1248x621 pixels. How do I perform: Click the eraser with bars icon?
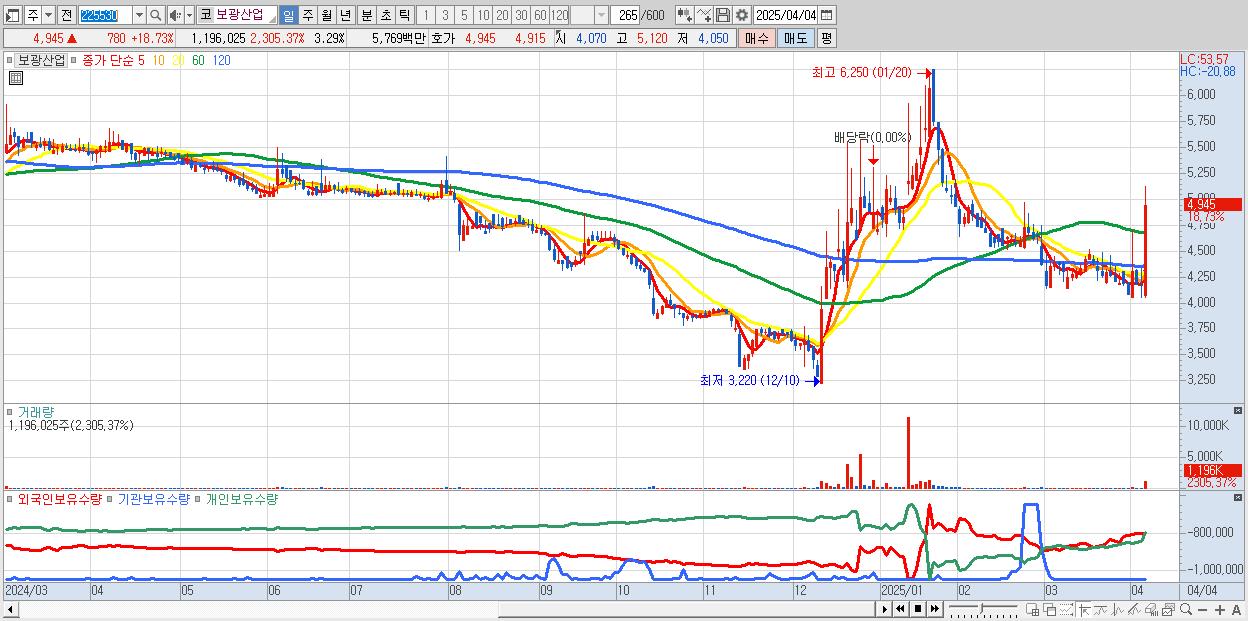1151,609
